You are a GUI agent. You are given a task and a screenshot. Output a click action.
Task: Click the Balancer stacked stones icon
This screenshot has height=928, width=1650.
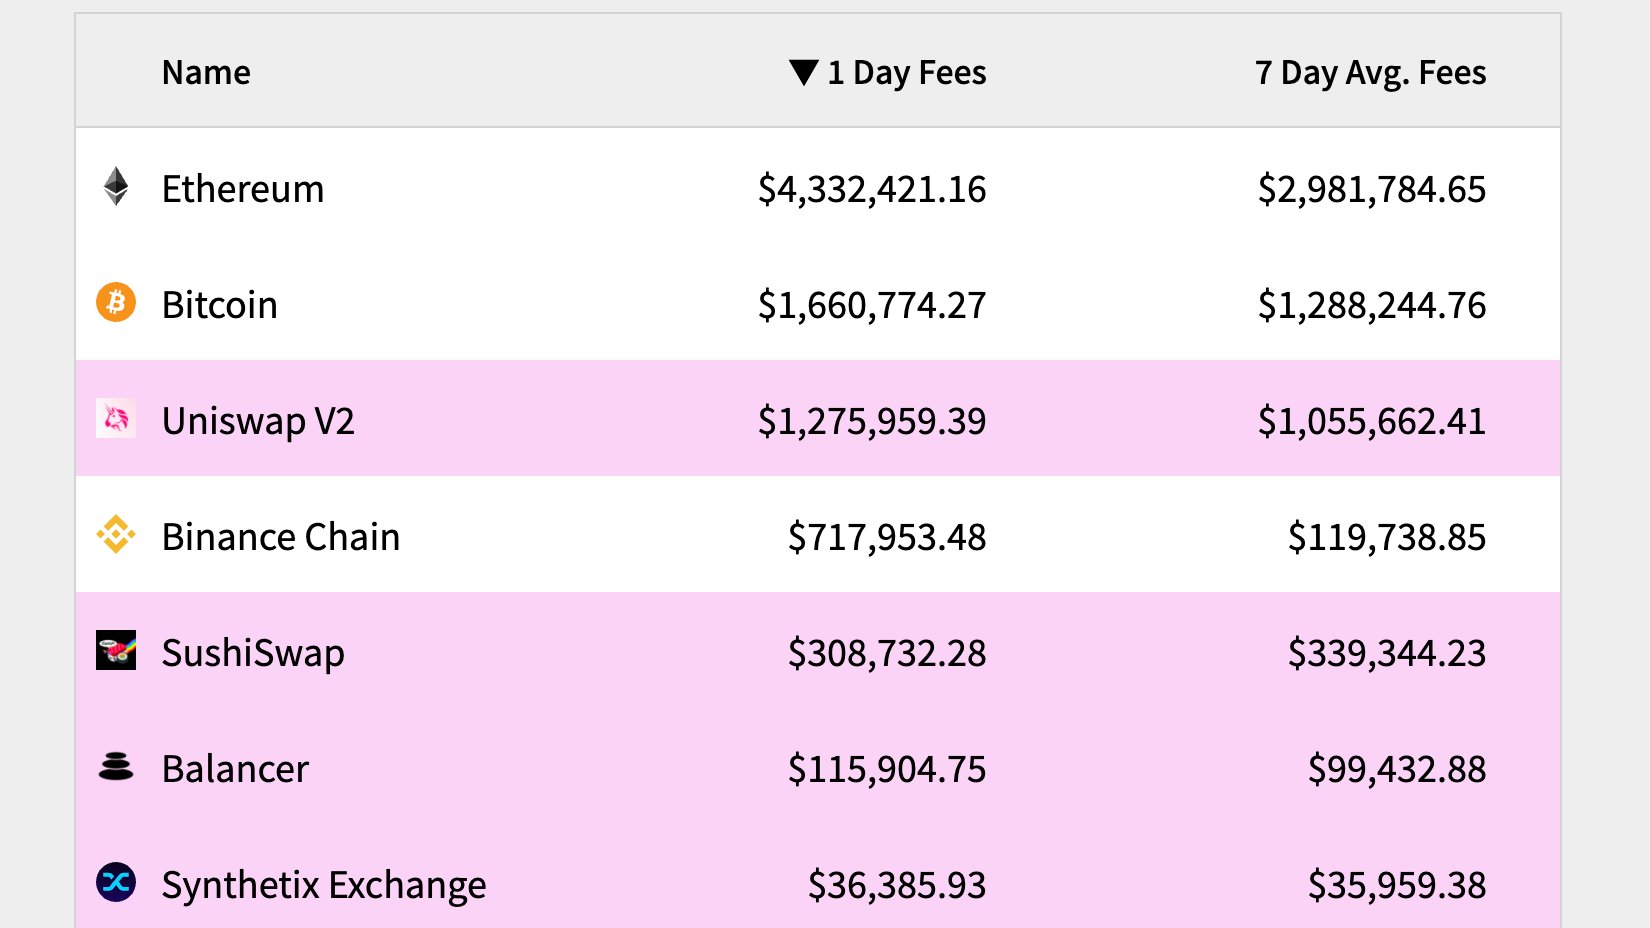click(116, 767)
